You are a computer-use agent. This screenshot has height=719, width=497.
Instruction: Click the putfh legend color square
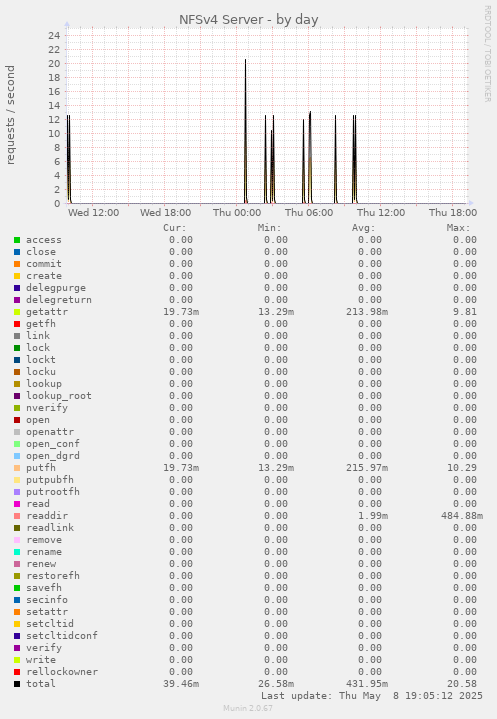click(17, 468)
